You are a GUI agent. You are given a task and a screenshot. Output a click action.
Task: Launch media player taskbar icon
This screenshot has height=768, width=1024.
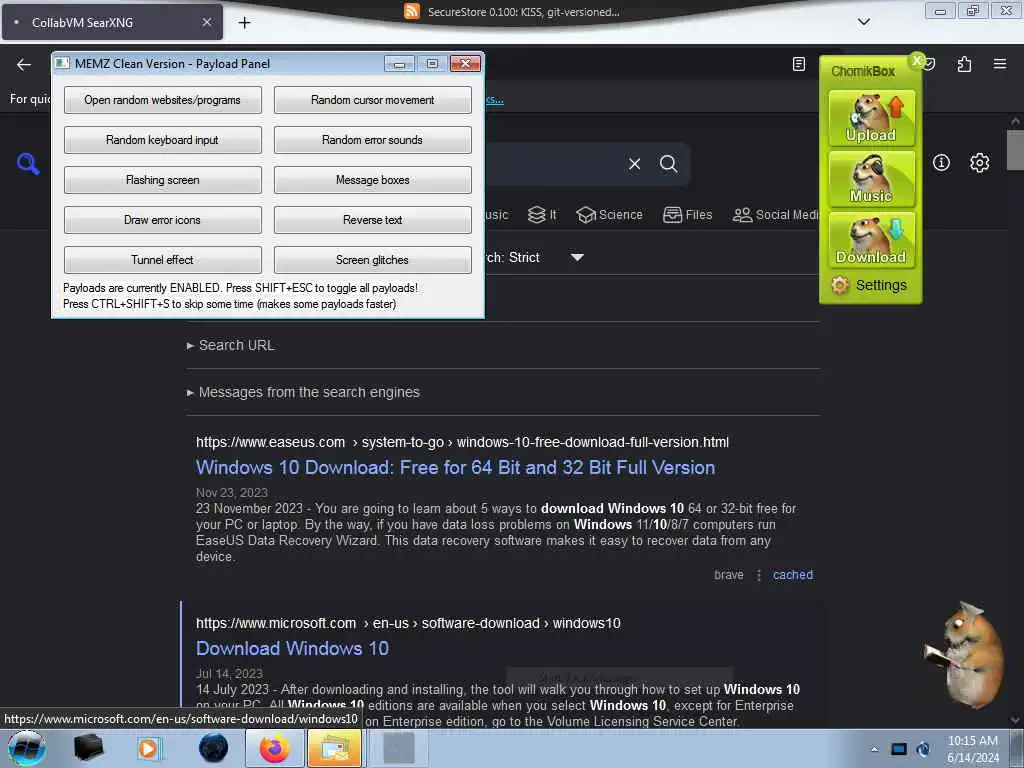click(x=149, y=748)
